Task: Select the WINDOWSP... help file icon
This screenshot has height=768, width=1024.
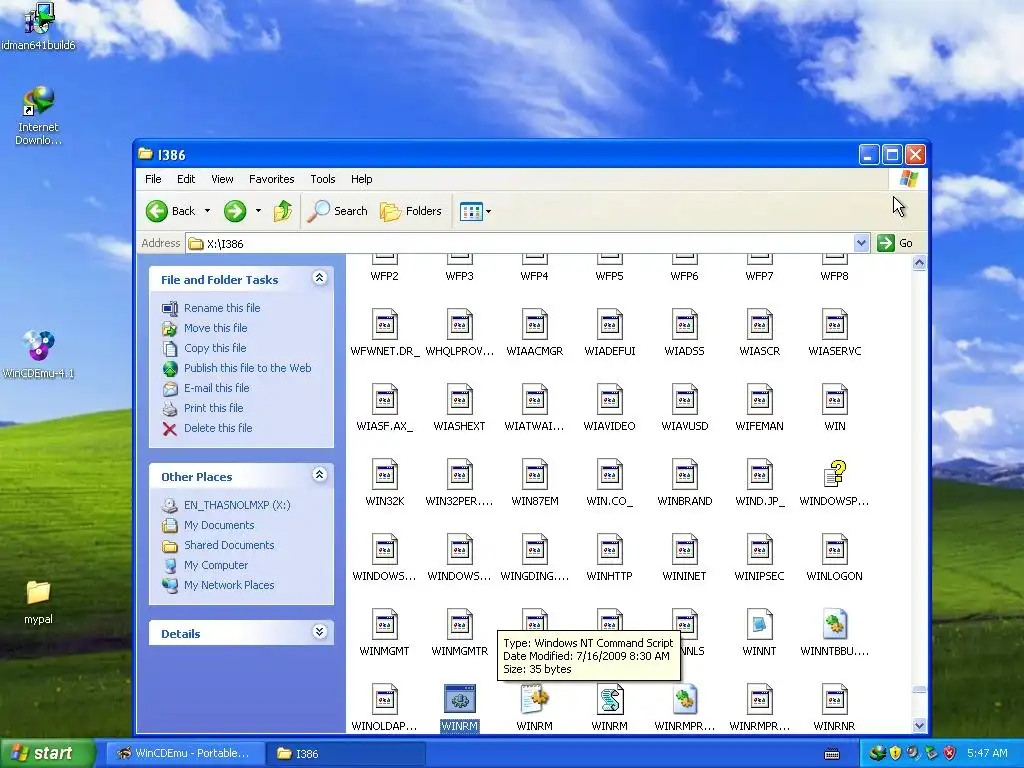Action: (x=835, y=475)
